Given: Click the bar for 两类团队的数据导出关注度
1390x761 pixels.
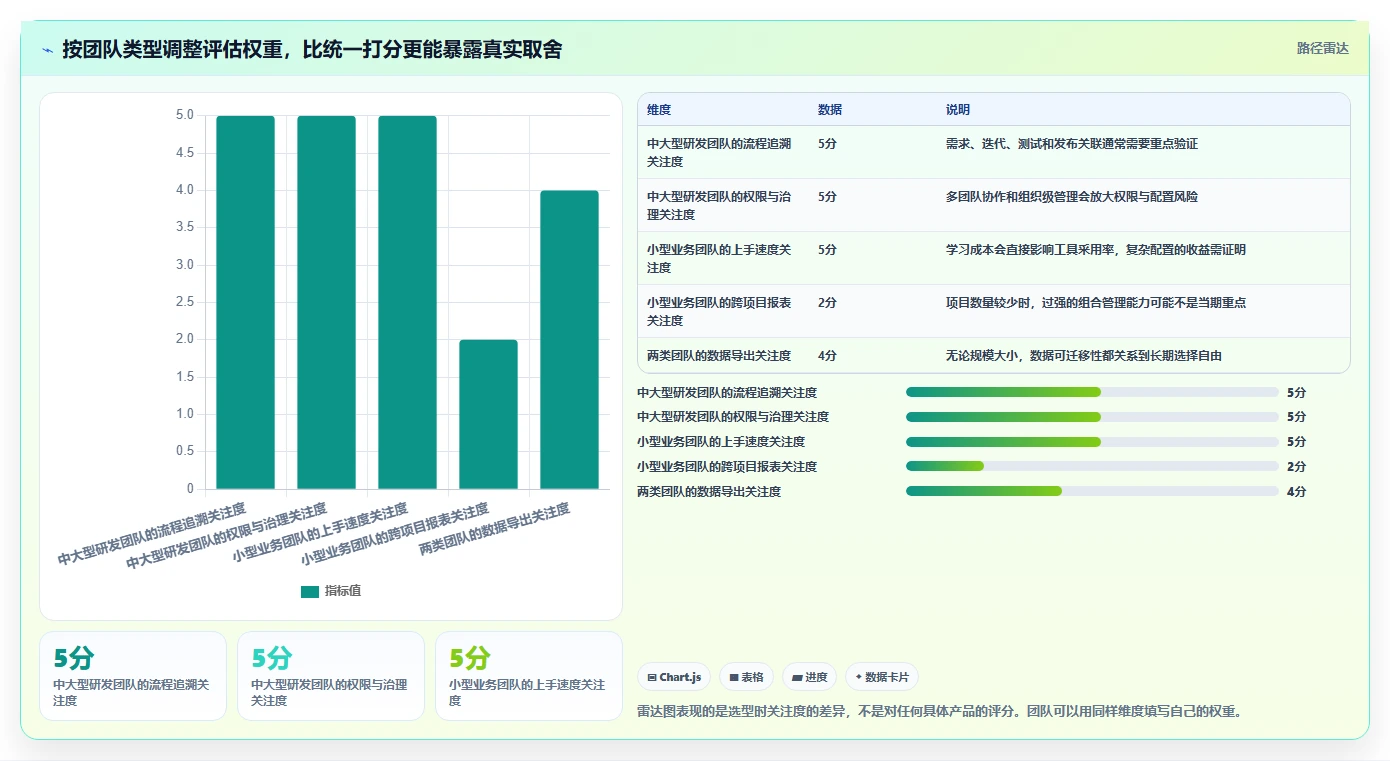Looking at the screenshot, I should point(569,340).
